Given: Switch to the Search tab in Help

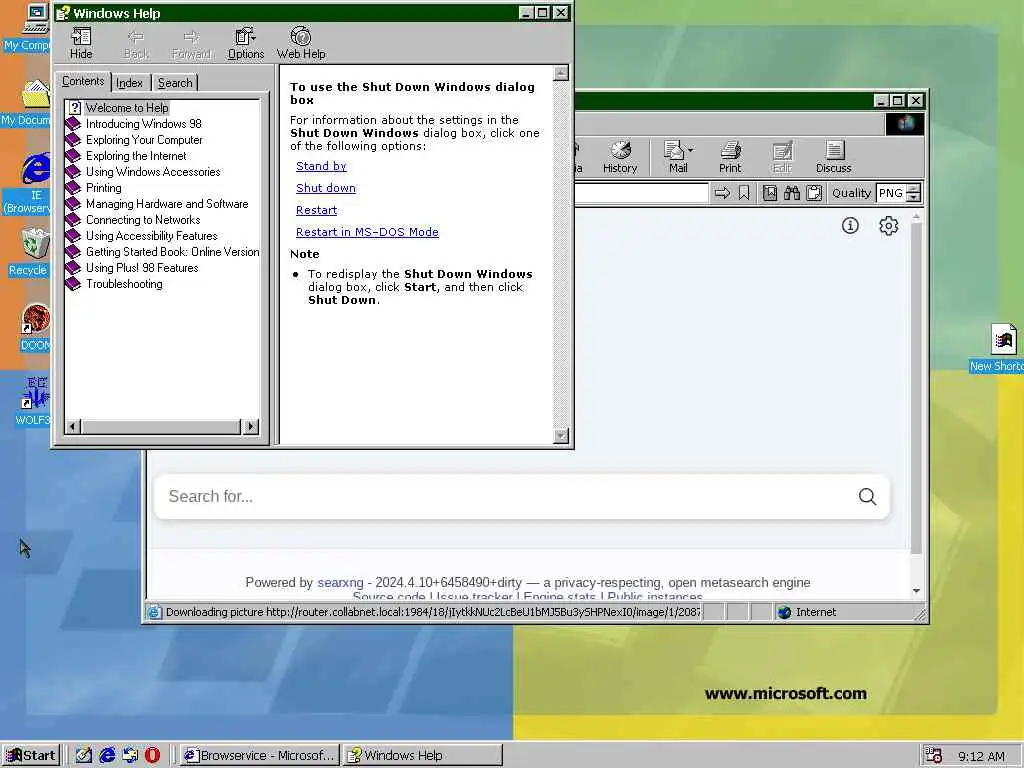Looking at the screenshot, I should pos(175,83).
